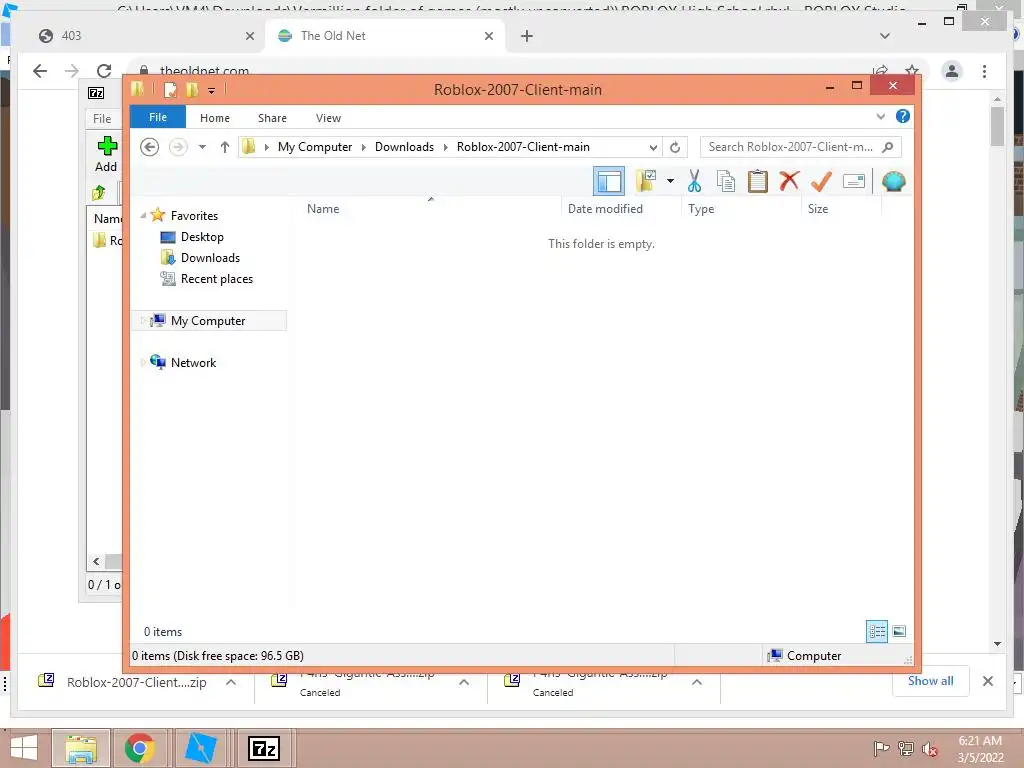This screenshot has height=768, width=1024.
Task: Refresh the Explorer folder view
Action: [675, 147]
